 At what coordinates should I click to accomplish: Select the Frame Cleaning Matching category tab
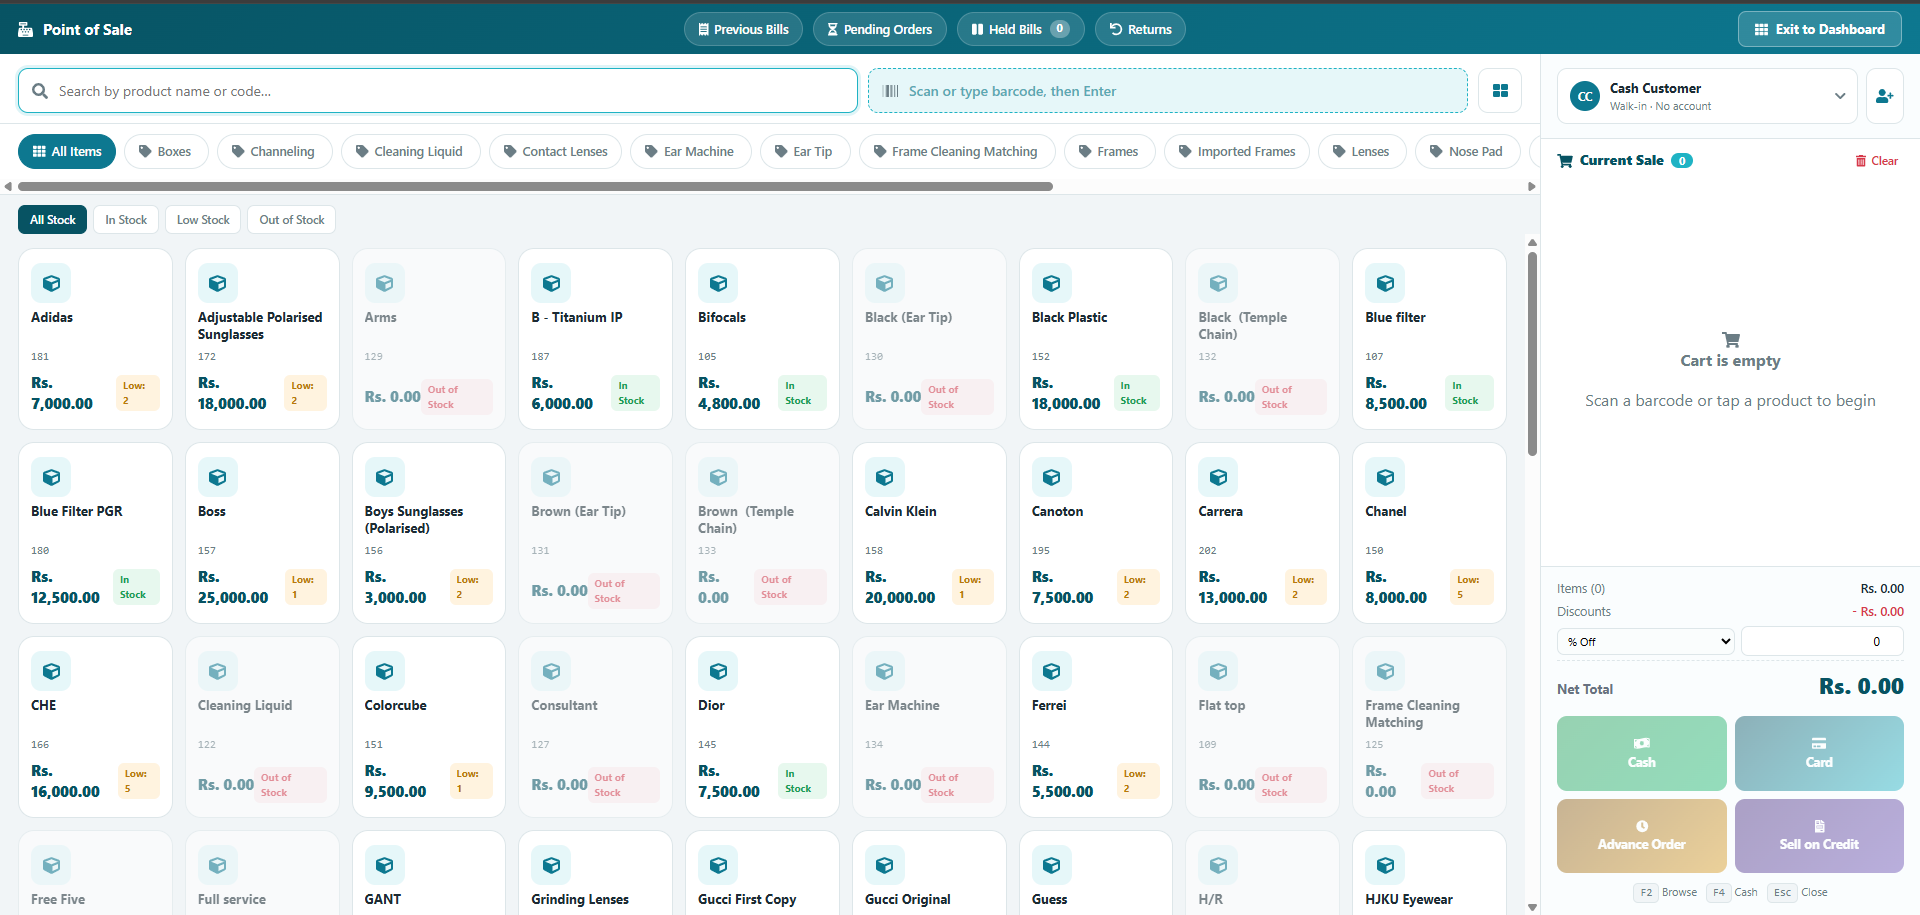956,152
